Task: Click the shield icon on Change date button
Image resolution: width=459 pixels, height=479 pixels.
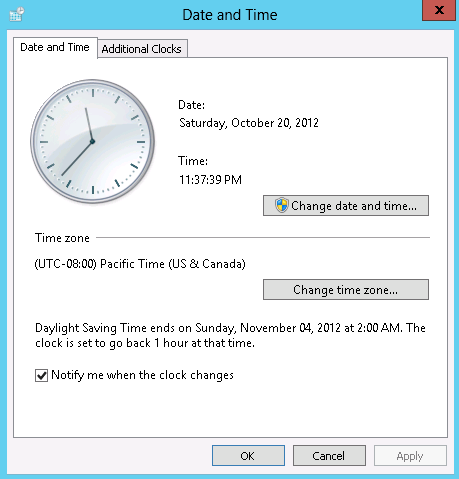Action: (282, 205)
